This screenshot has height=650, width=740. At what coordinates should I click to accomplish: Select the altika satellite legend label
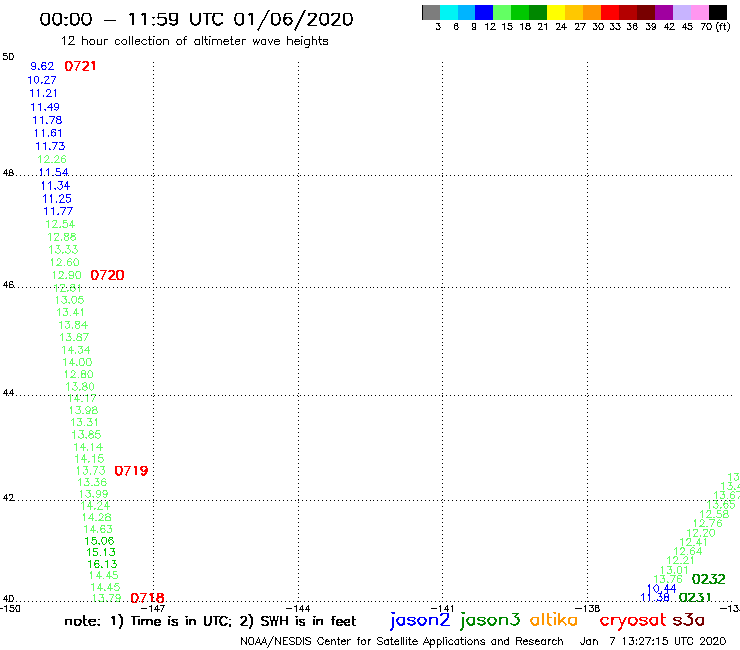pos(554,620)
